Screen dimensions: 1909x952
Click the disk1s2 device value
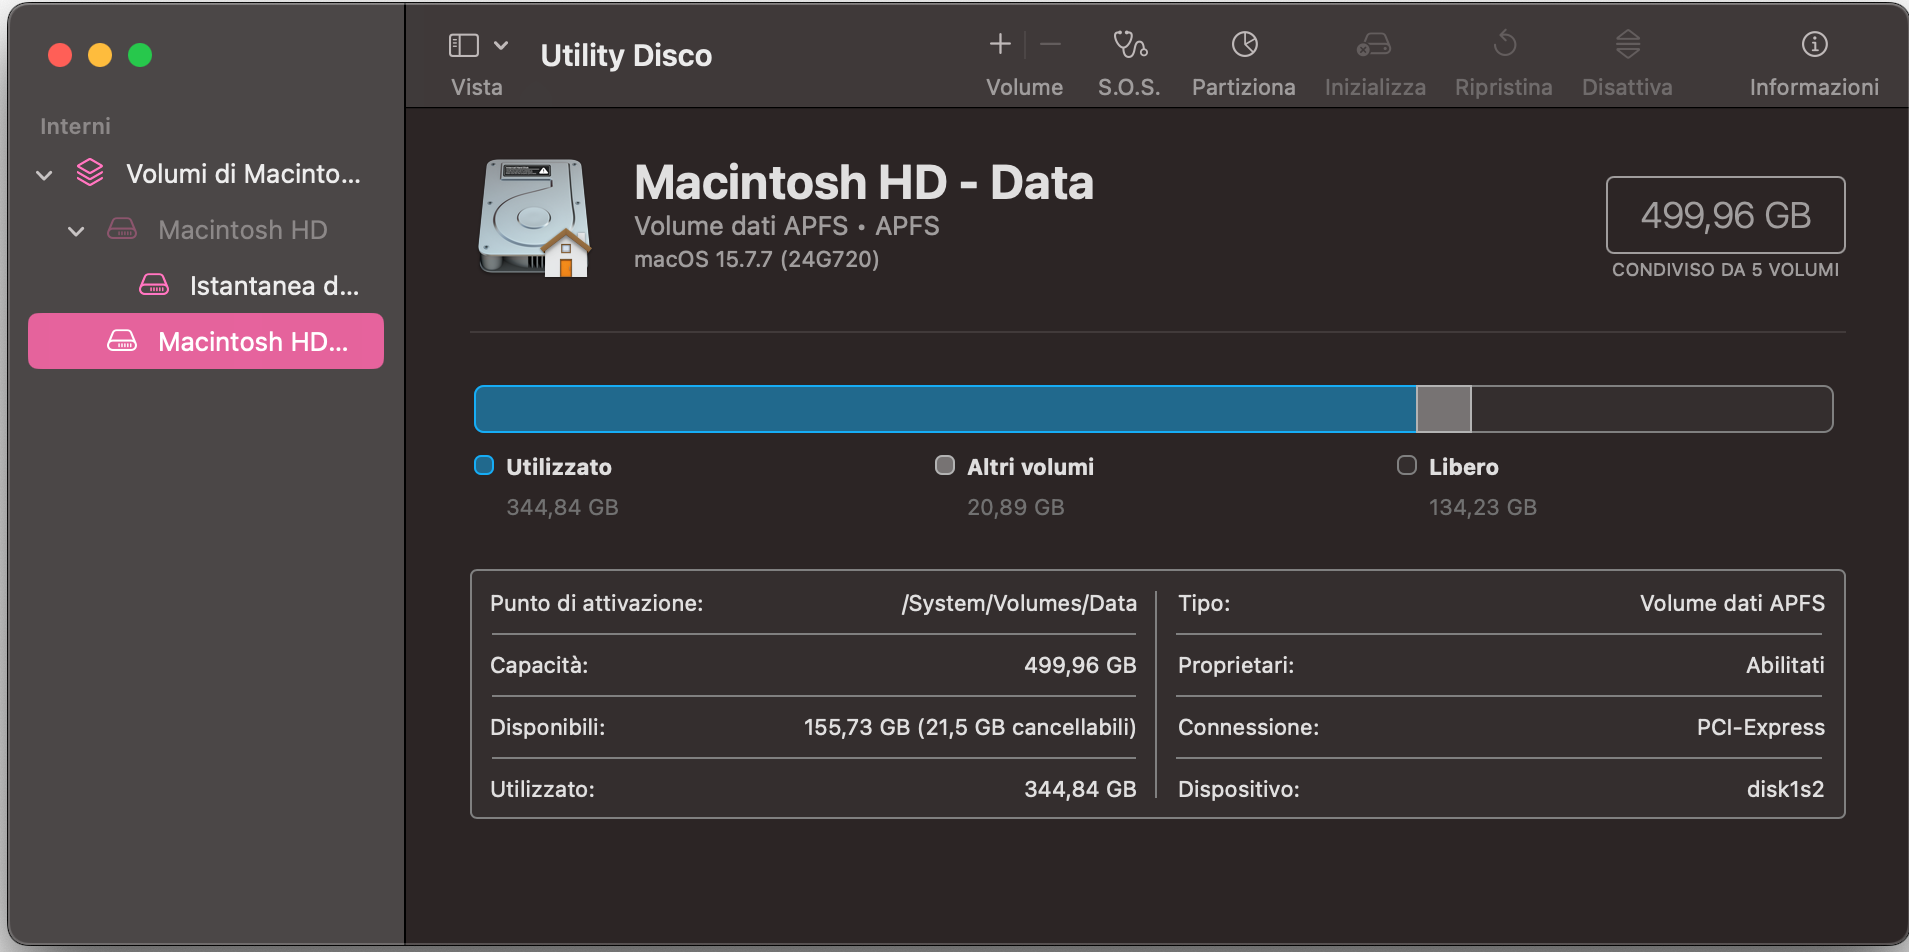point(1785,789)
